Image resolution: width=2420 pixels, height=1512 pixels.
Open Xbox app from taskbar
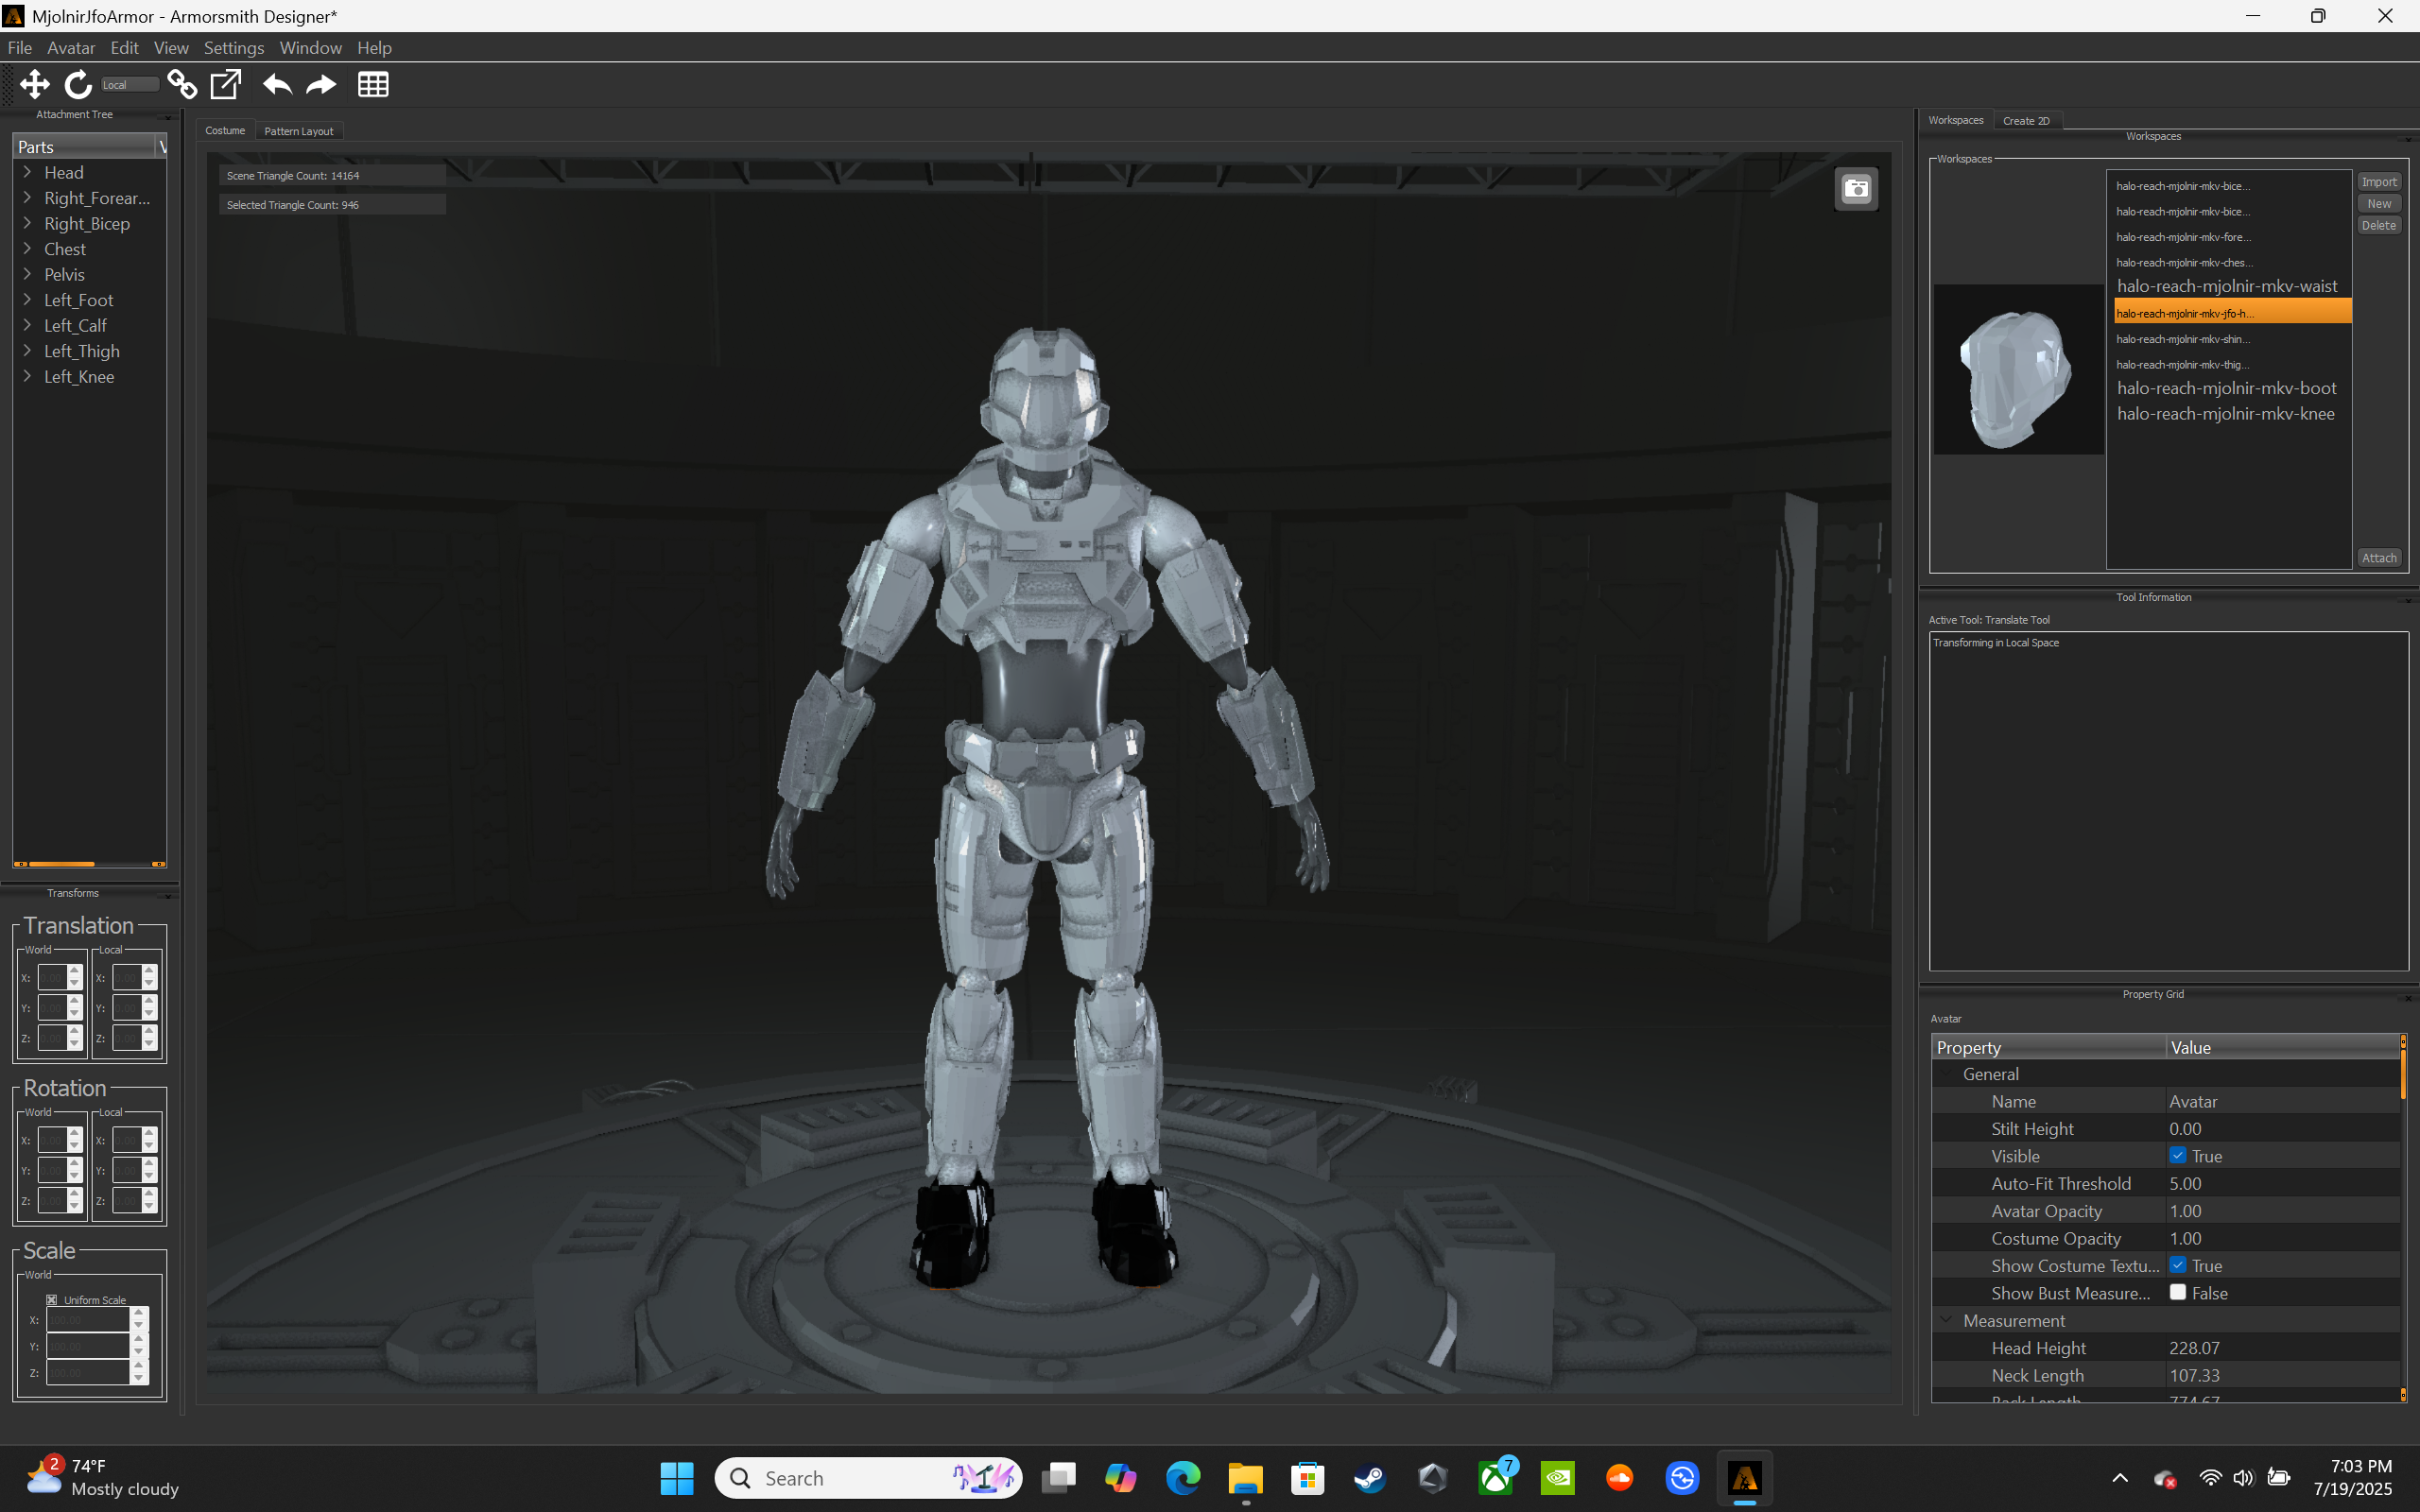tap(1496, 1478)
